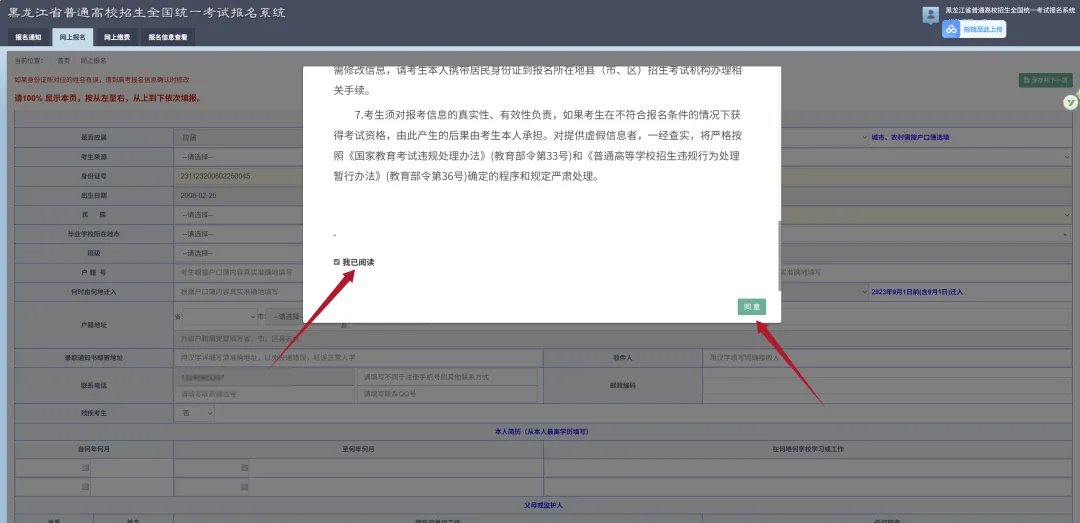
Task: Open the 考生来源 dropdown
Action: 238,157
